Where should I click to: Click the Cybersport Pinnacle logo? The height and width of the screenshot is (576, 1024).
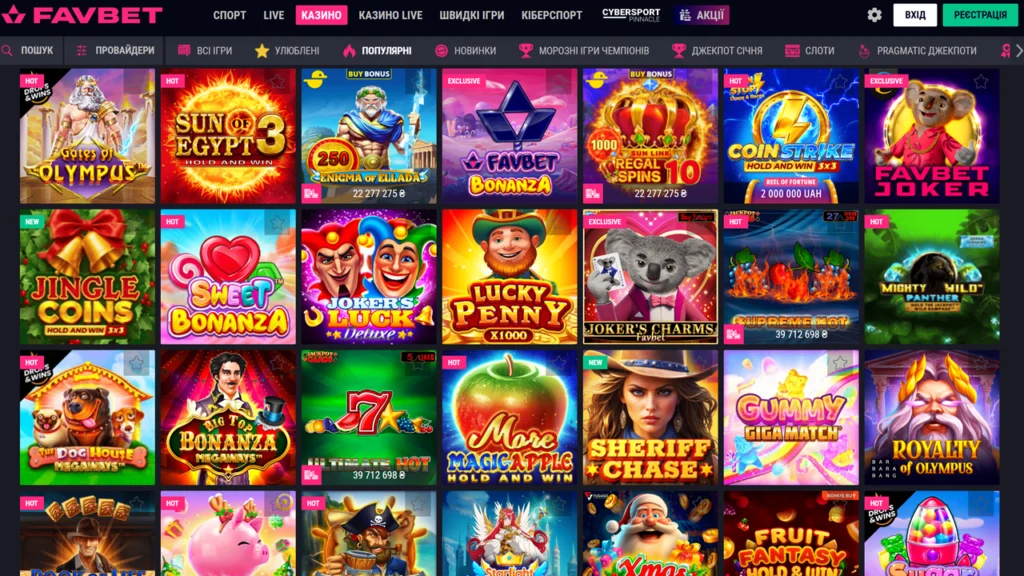point(631,15)
